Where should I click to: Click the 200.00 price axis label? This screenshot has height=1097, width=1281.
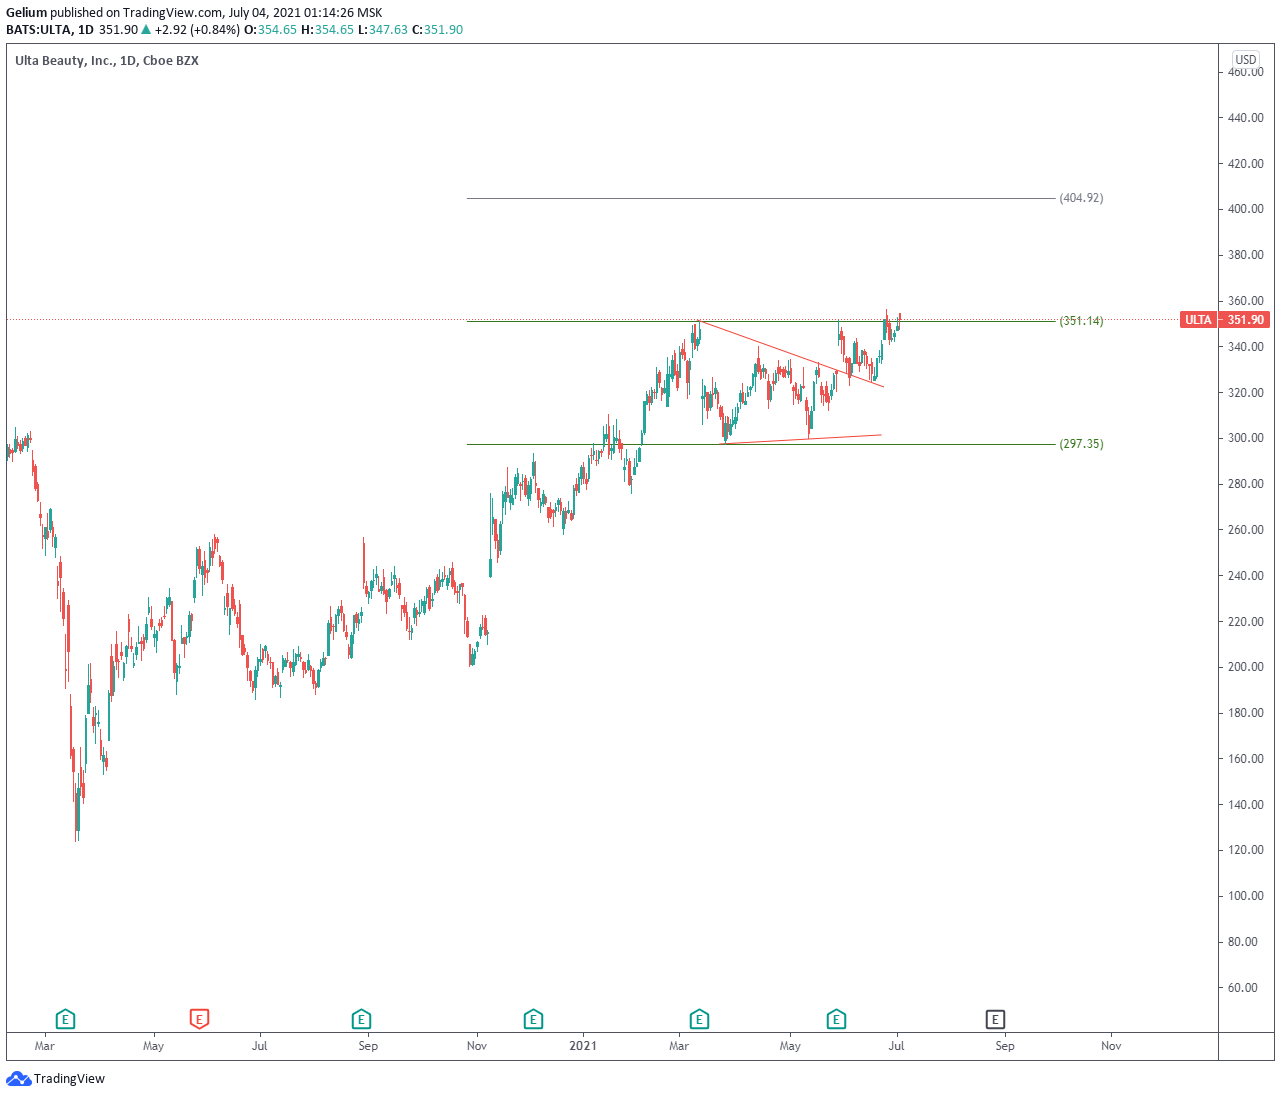point(1246,667)
